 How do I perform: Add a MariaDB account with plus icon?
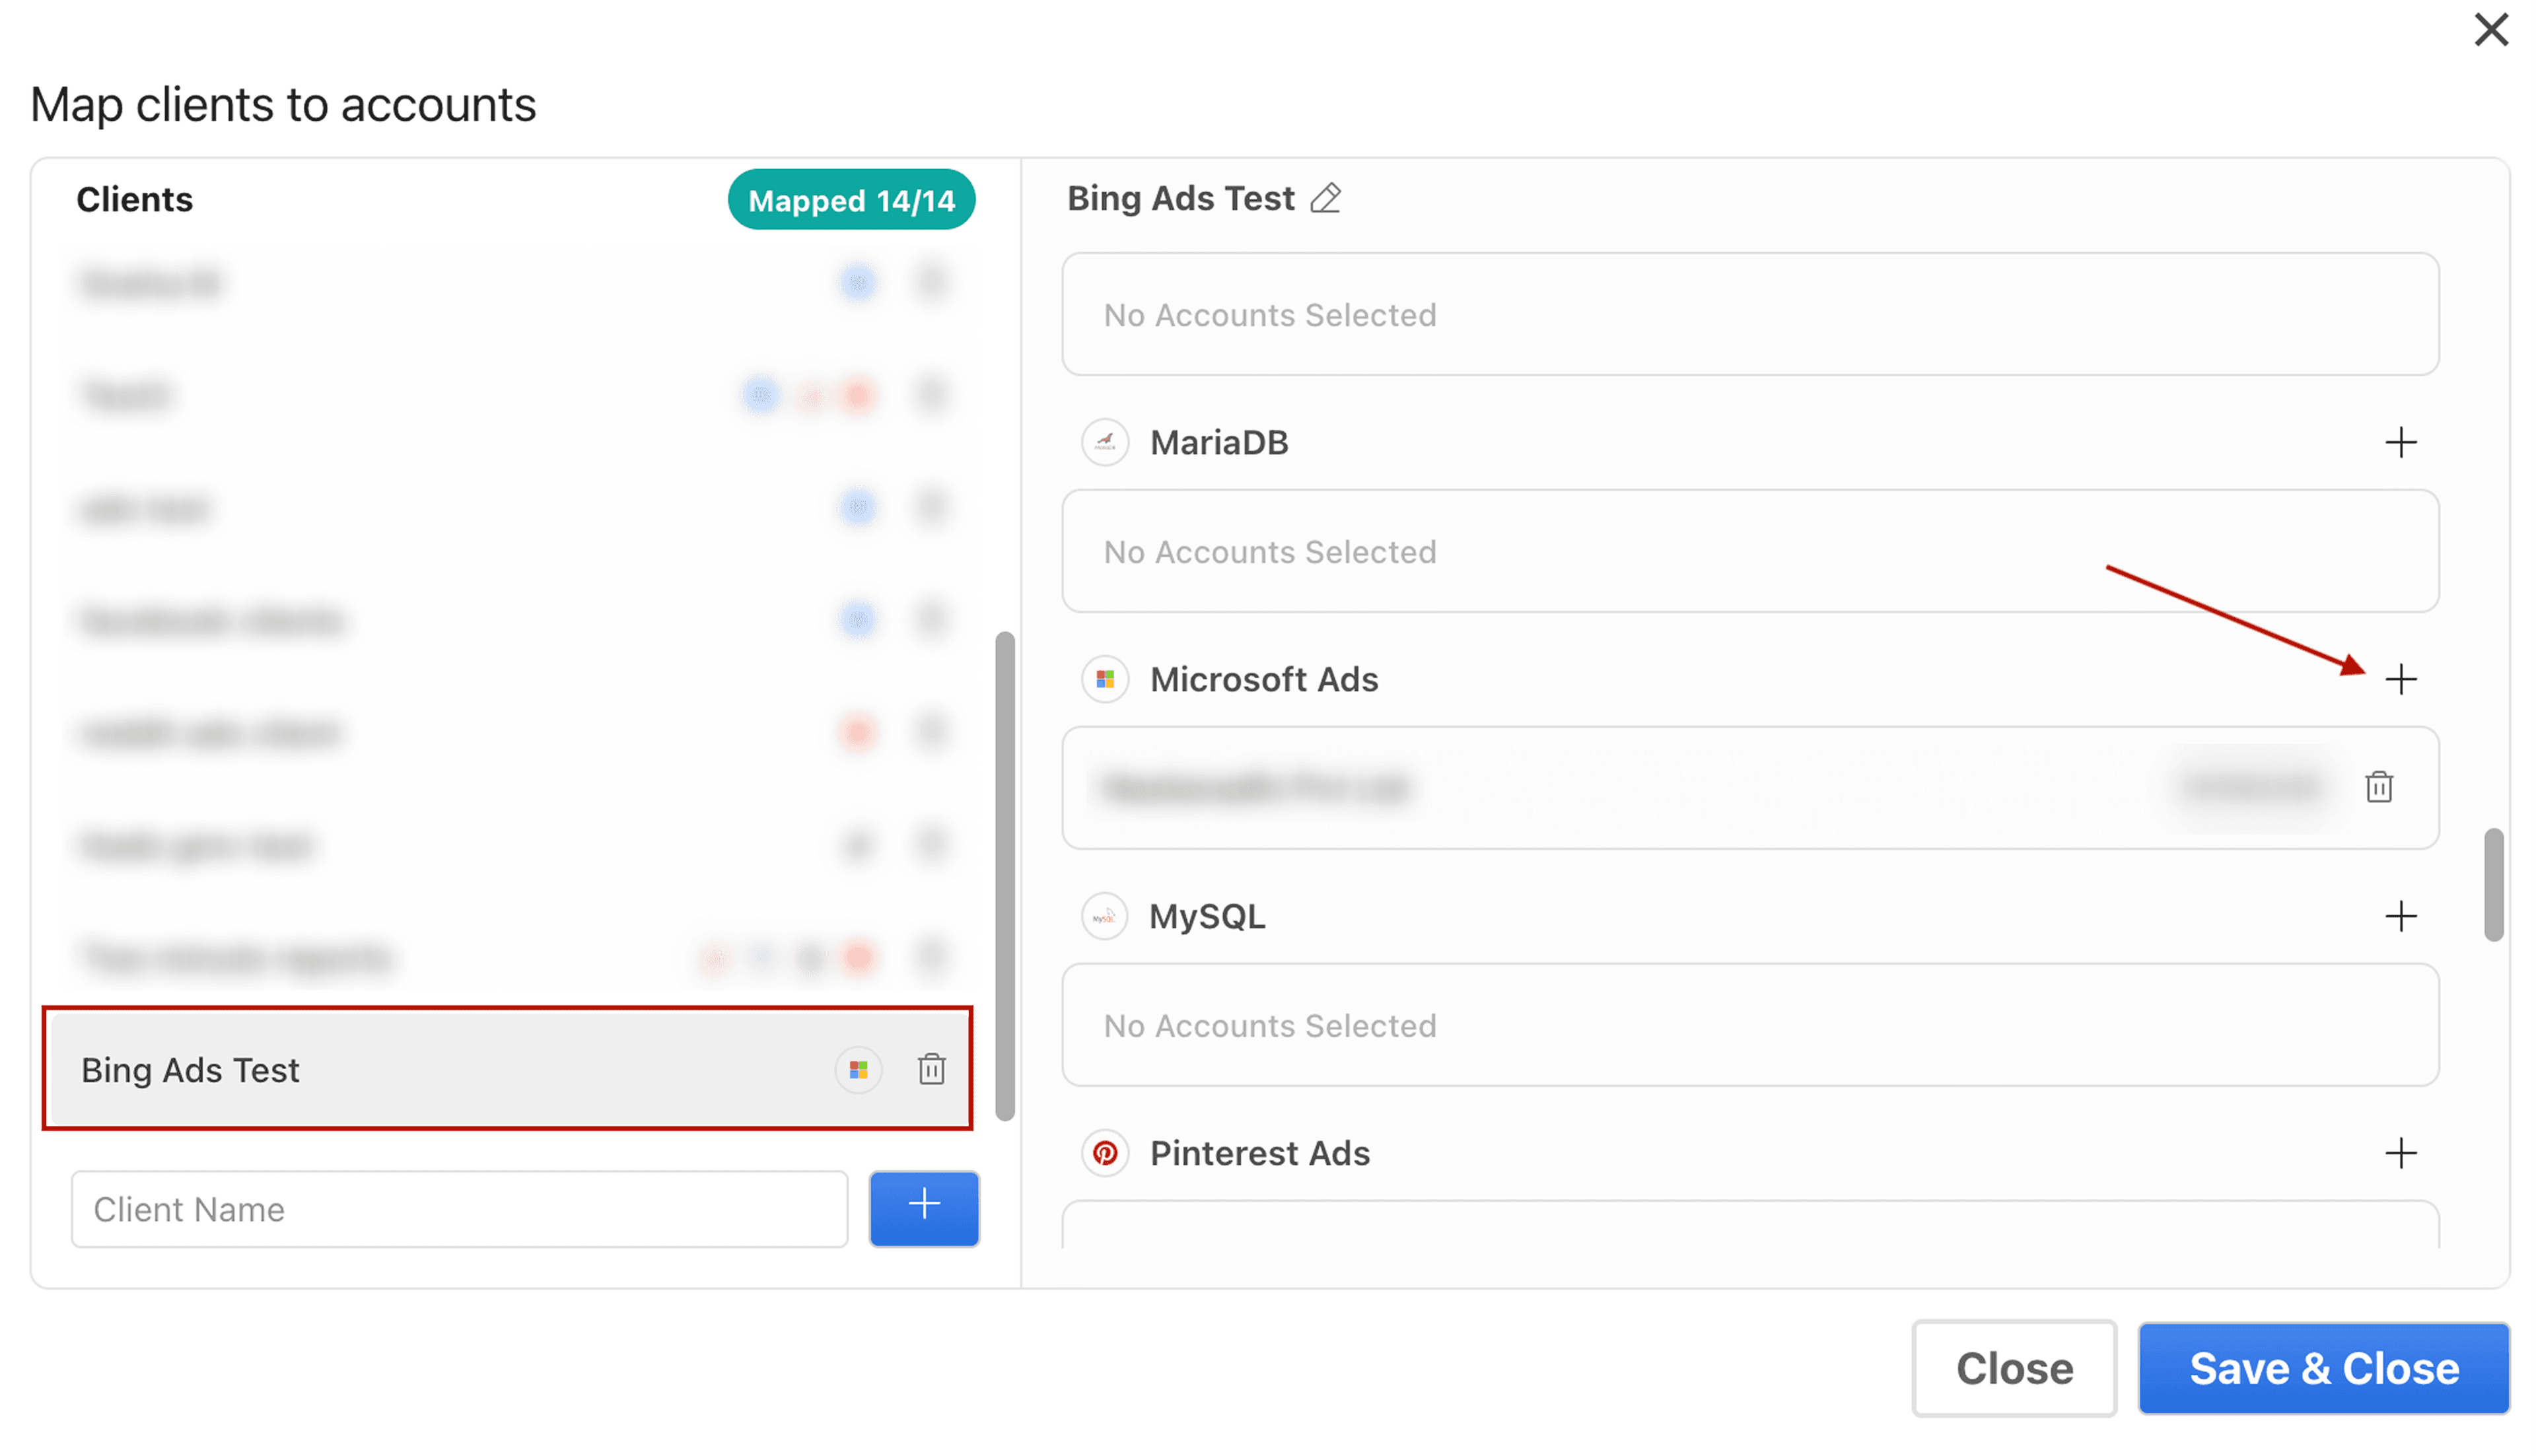click(x=2400, y=442)
